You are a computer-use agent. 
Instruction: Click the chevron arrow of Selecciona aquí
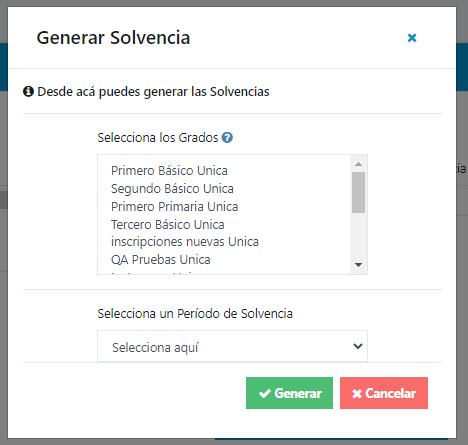[x=358, y=346]
